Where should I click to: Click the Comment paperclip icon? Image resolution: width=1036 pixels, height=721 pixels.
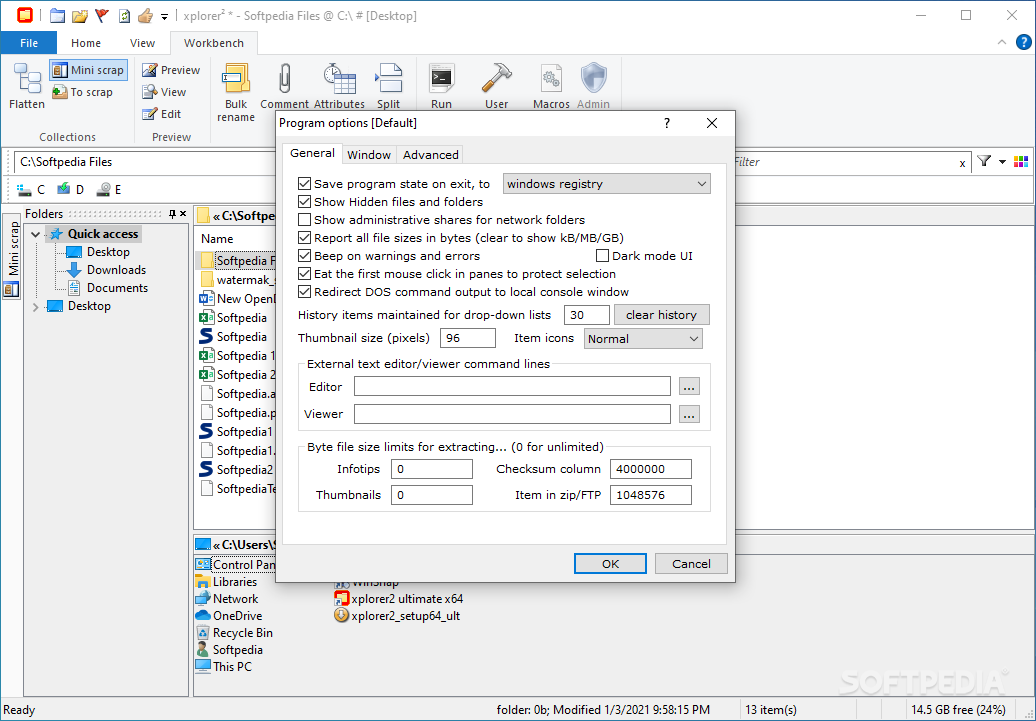coord(284,79)
